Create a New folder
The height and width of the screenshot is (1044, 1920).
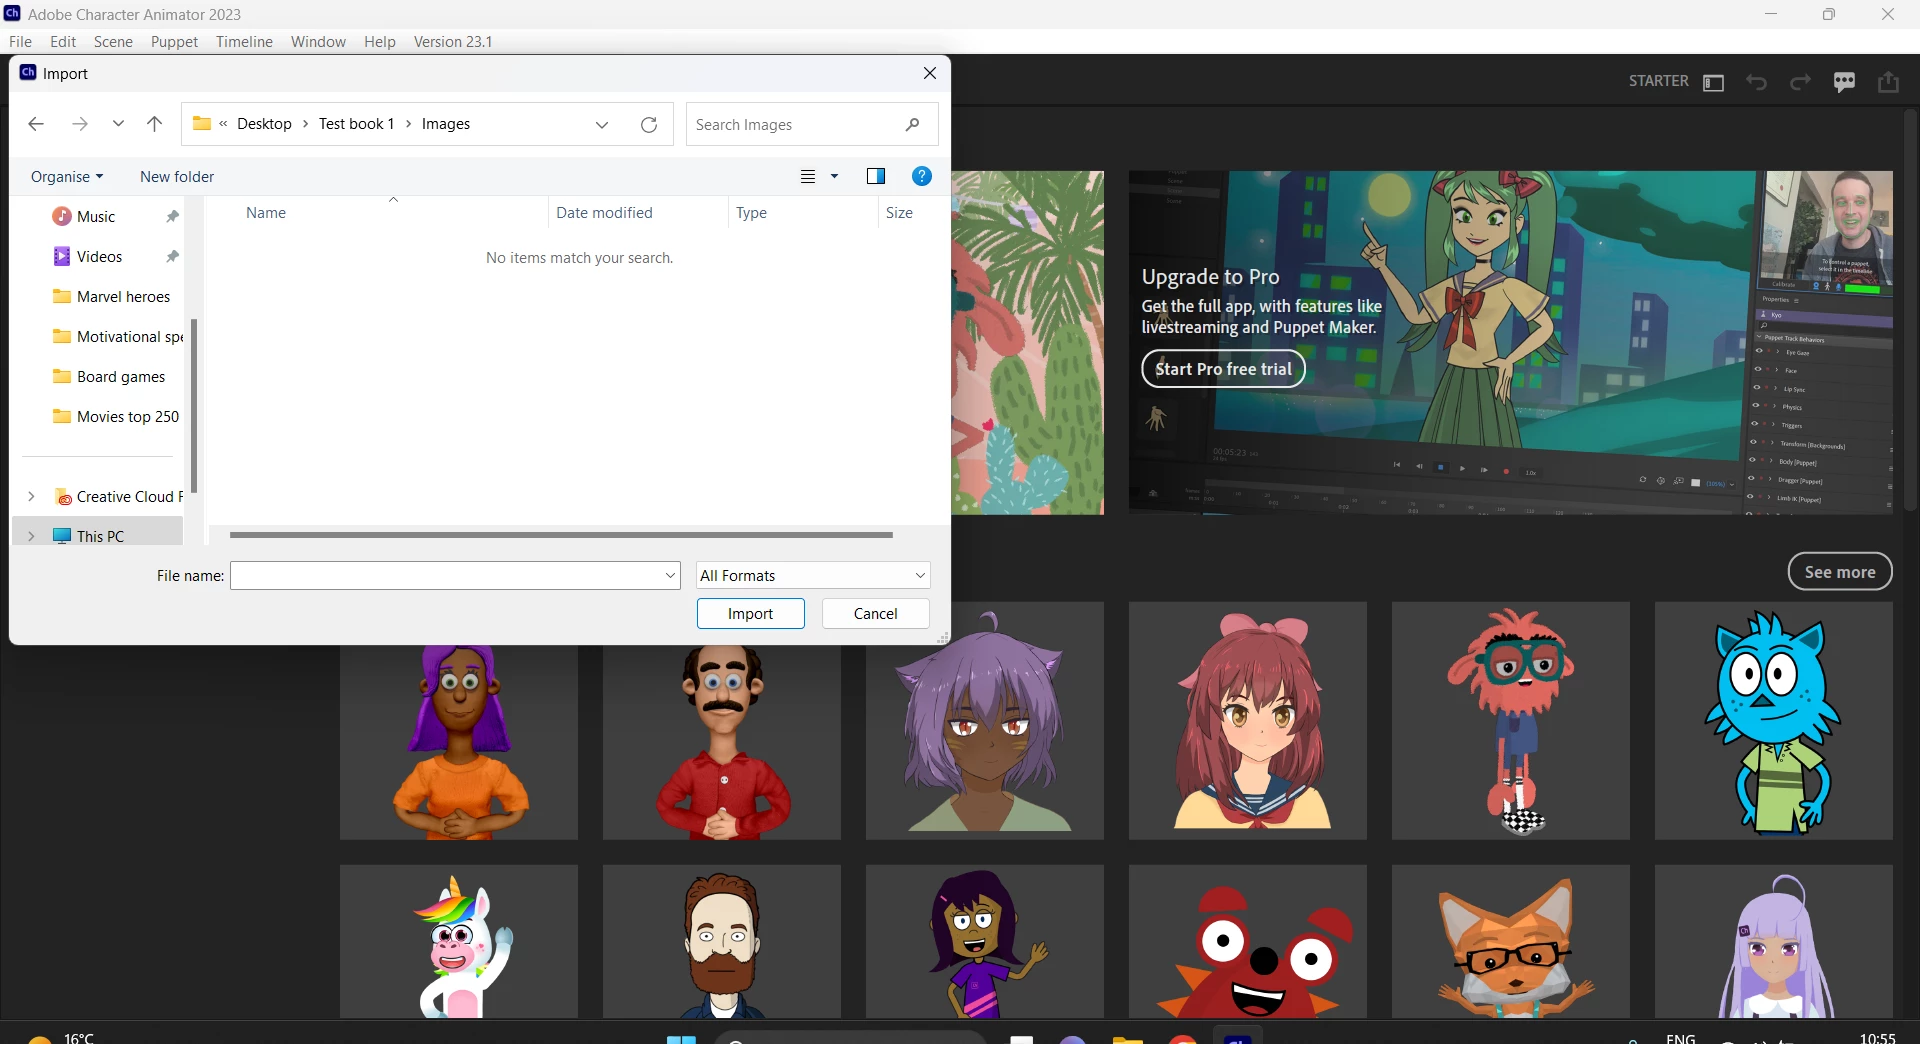(177, 177)
